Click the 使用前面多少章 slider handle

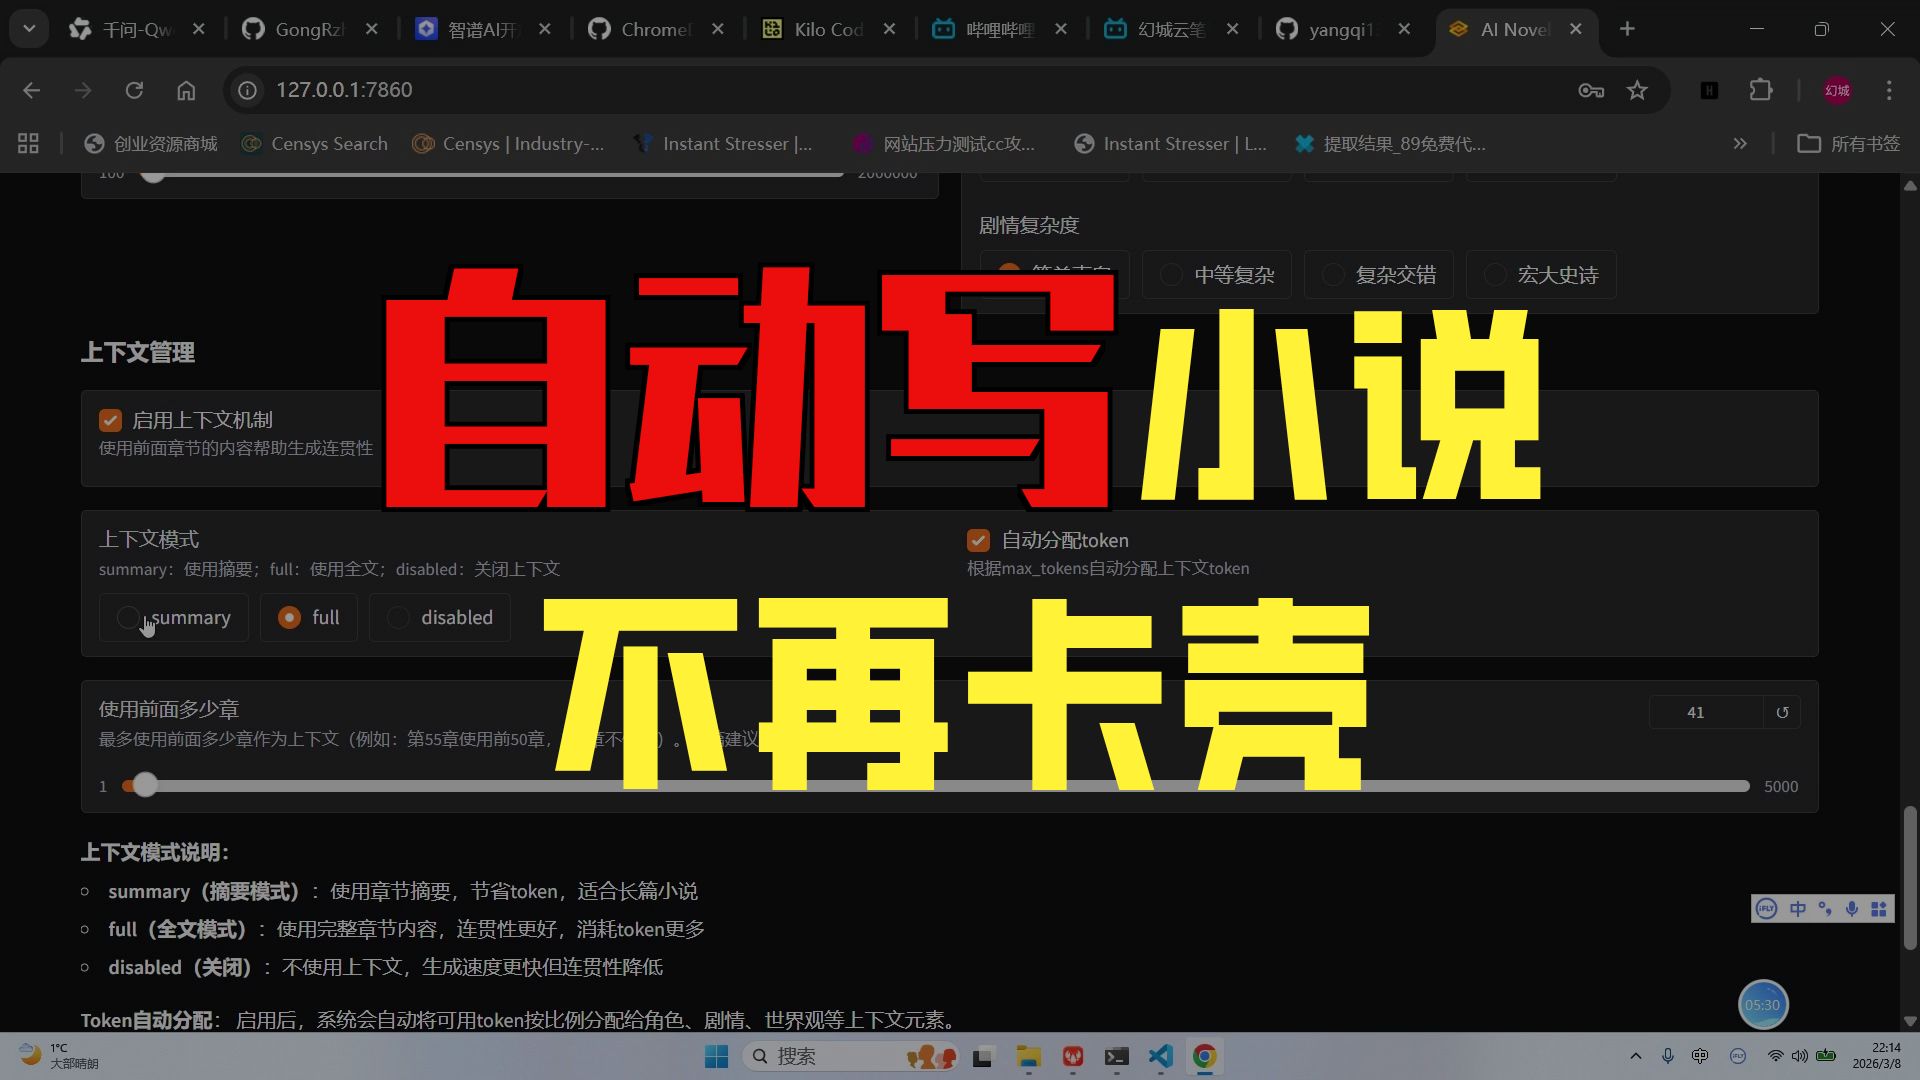click(145, 786)
